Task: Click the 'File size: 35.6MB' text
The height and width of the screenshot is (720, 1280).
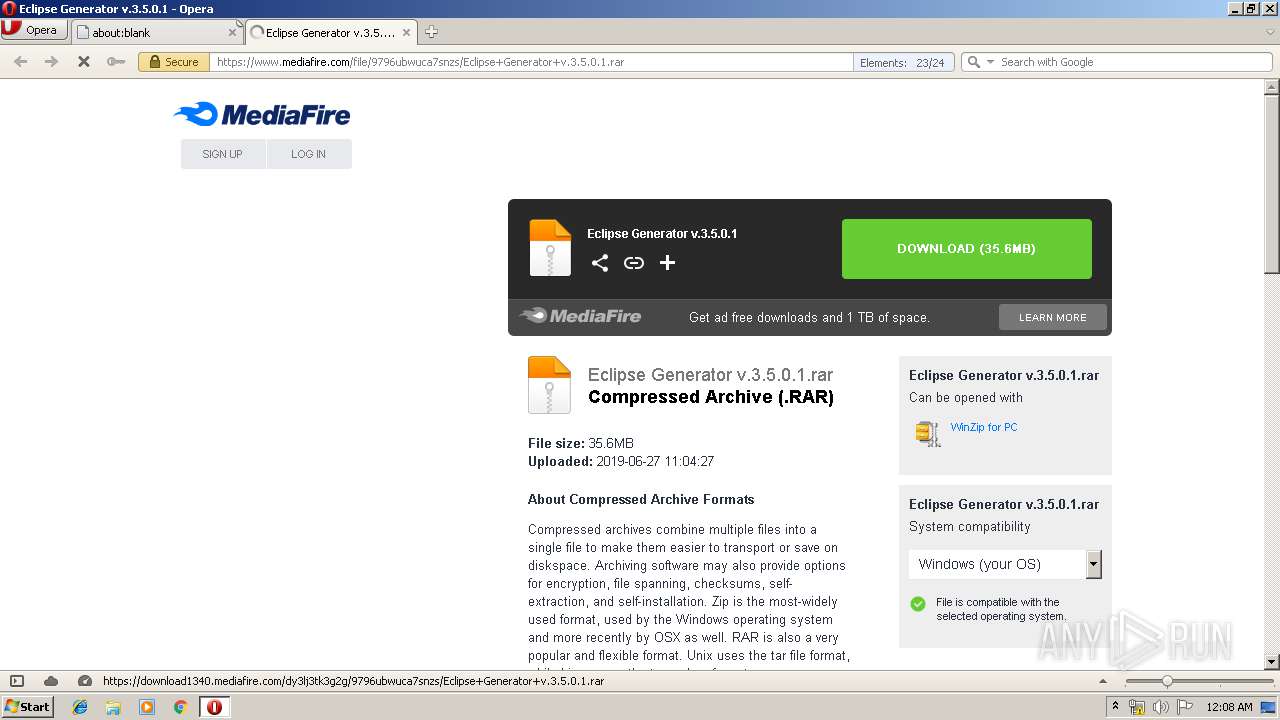Action: point(581,443)
